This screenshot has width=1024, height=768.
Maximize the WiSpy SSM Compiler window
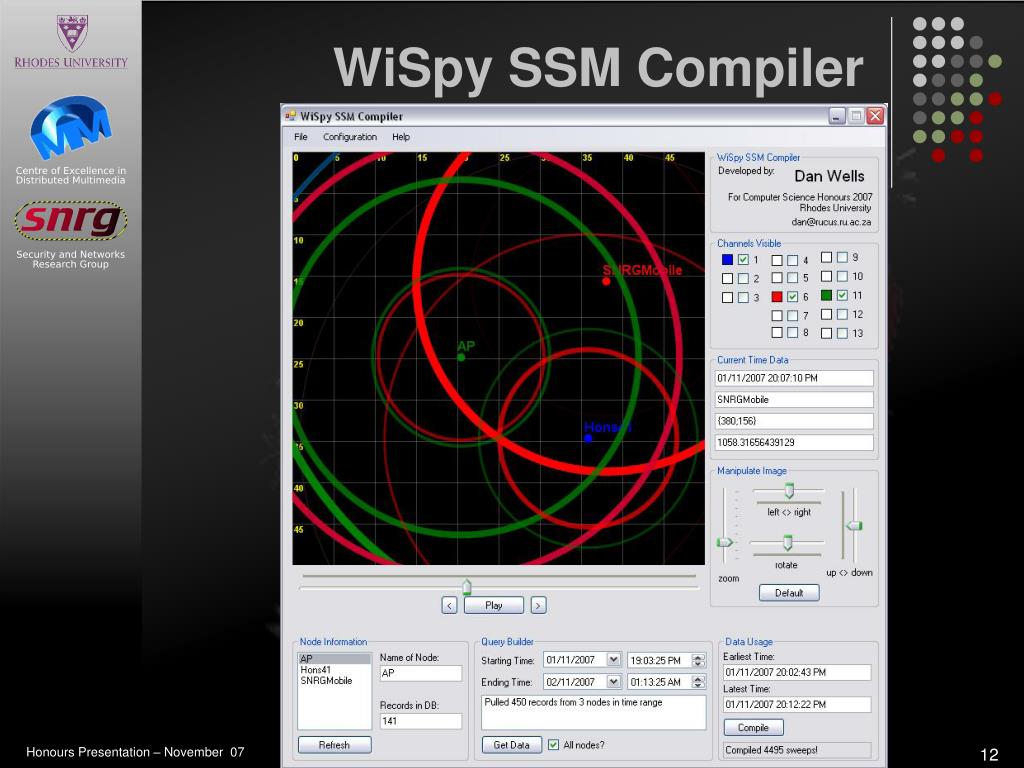click(856, 116)
